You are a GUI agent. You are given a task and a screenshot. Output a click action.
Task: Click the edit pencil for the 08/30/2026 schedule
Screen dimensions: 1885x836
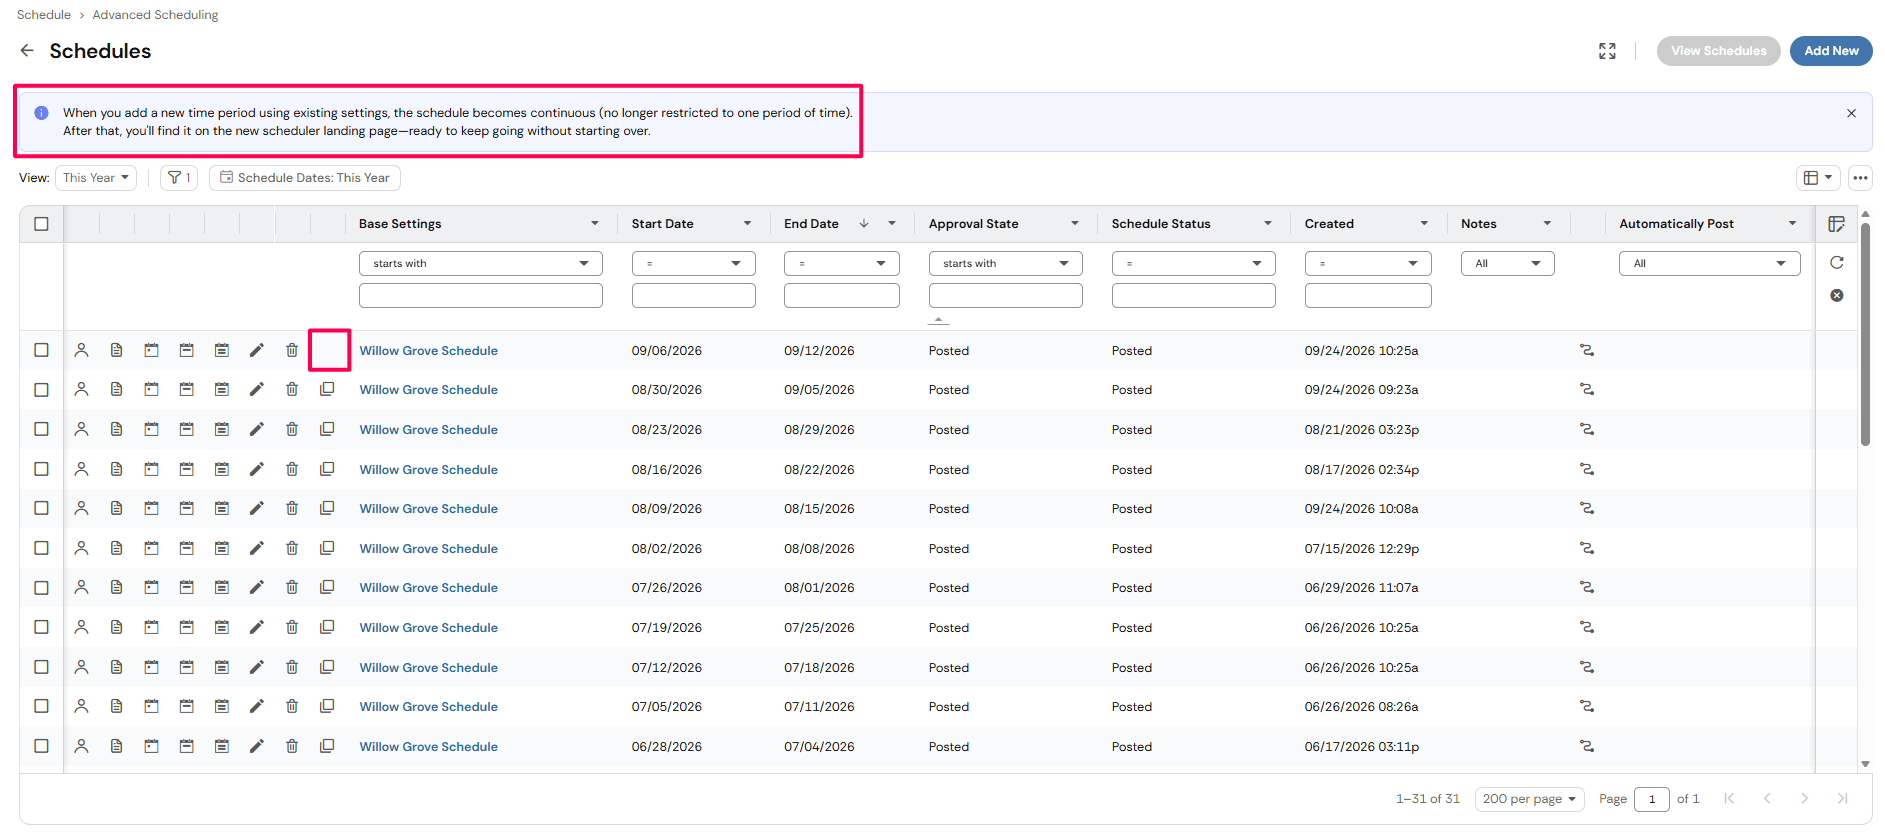click(x=257, y=389)
